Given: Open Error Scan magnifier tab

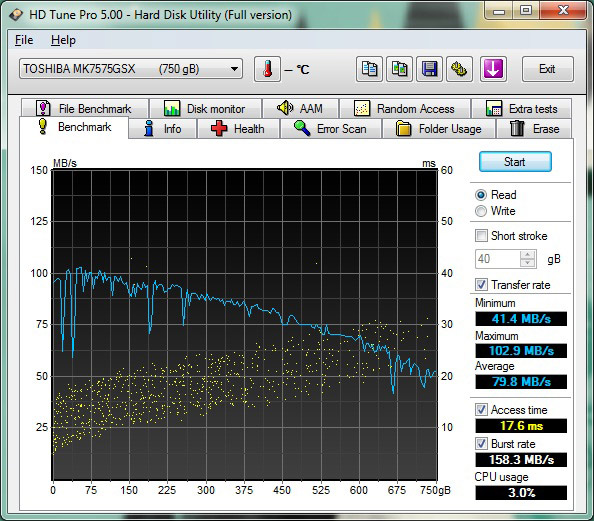Looking at the screenshot, I should 331,129.
